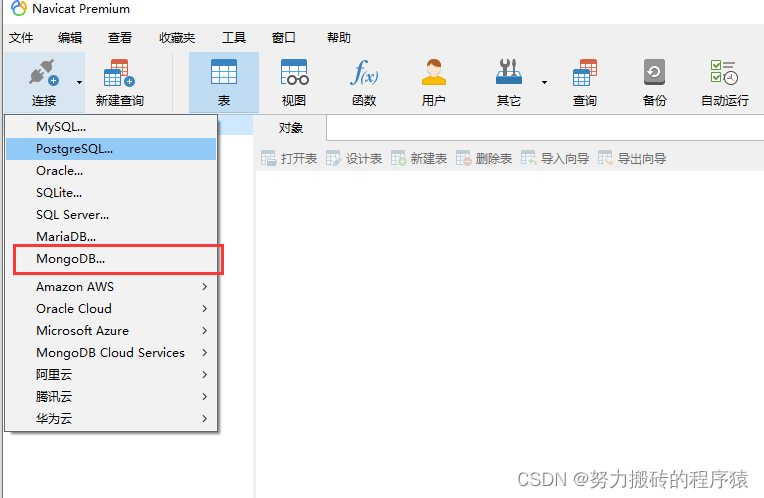Expand the 腾讯云 submenu
This screenshot has height=498, width=764.
tap(111, 396)
